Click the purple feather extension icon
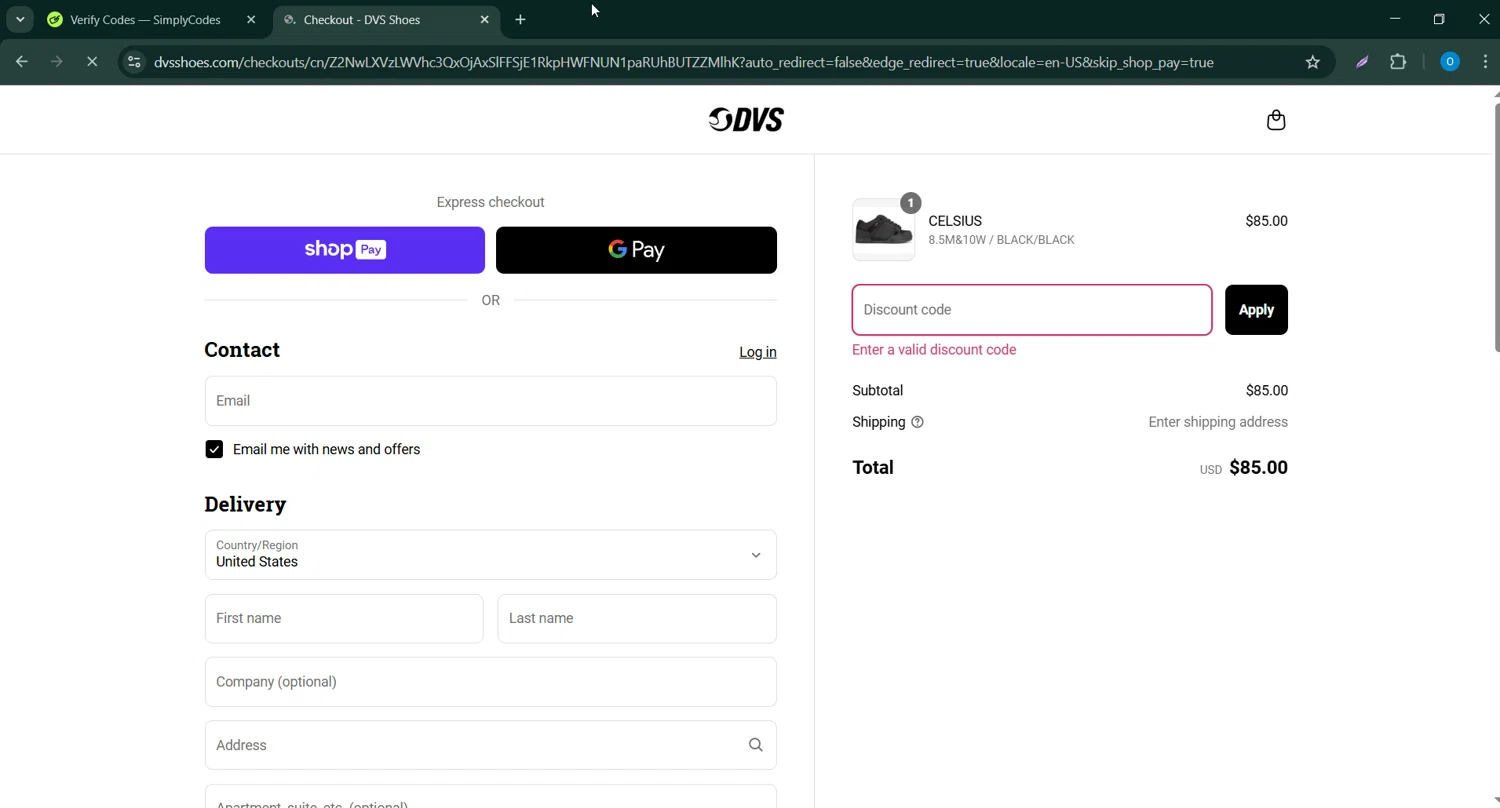The image size is (1500, 808). coord(1362,62)
